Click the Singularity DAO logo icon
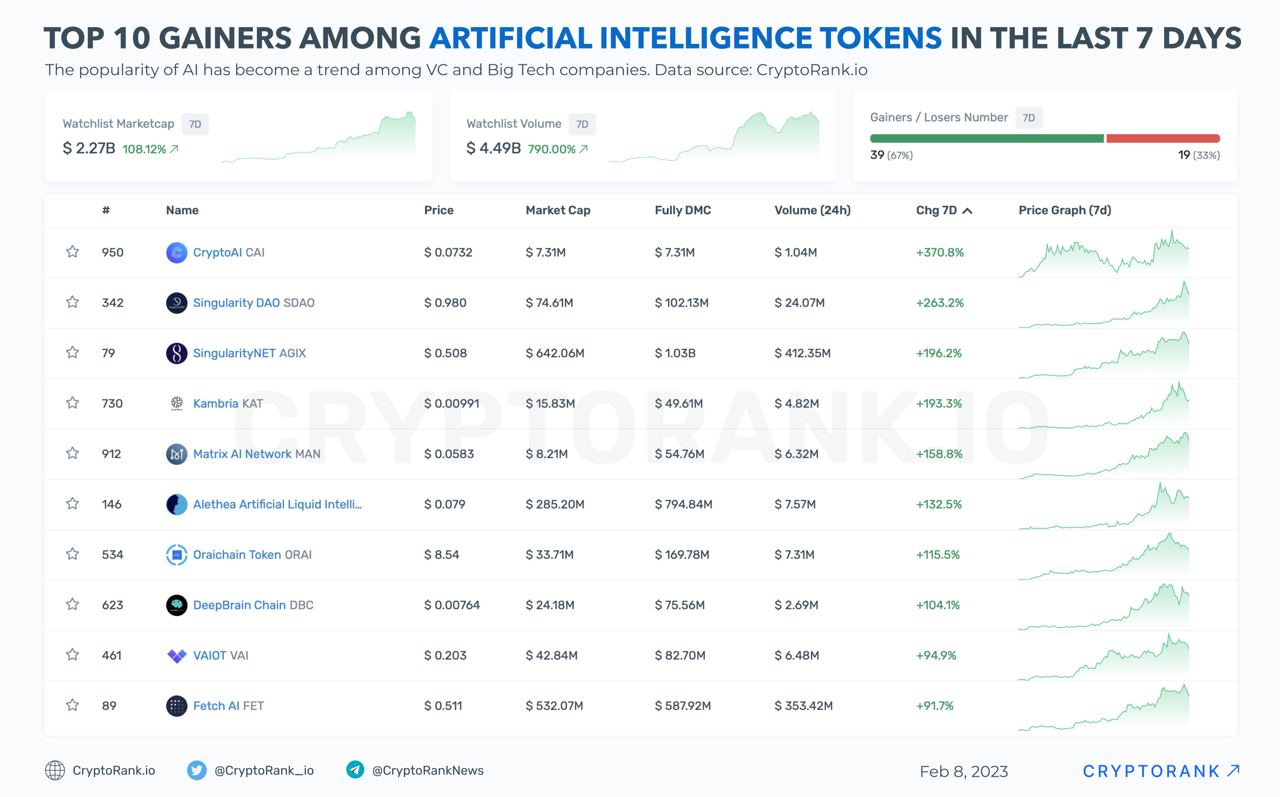Viewport: 1280px width, 797px height. pos(176,303)
